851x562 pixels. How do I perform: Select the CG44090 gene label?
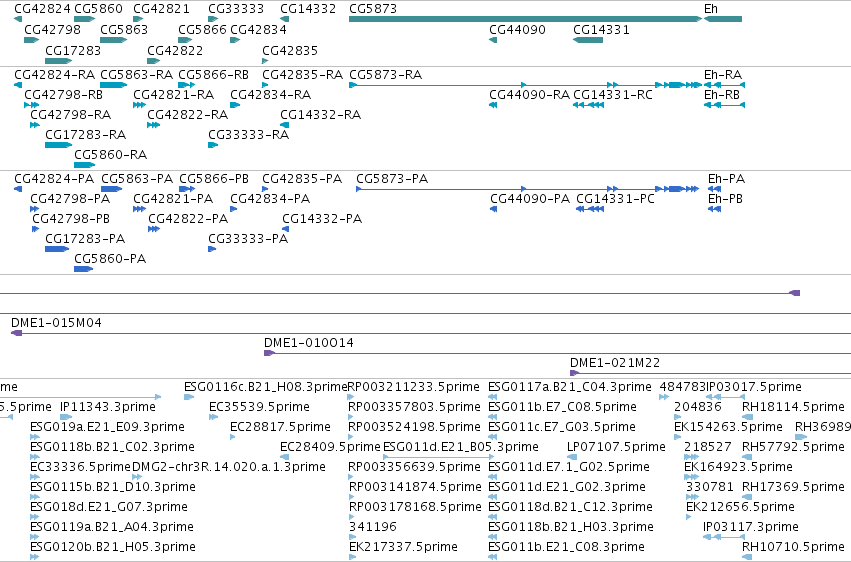(x=517, y=29)
